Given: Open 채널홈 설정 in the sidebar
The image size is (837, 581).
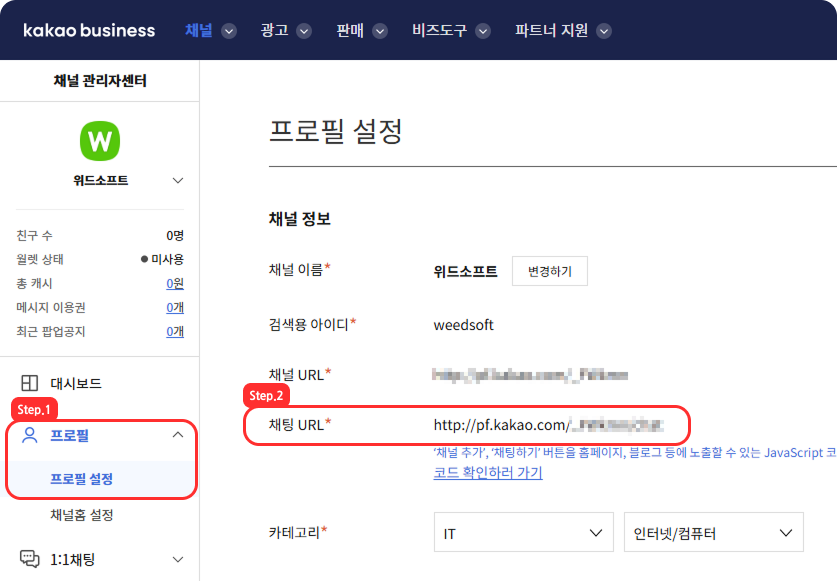Looking at the screenshot, I should tap(82, 515).
